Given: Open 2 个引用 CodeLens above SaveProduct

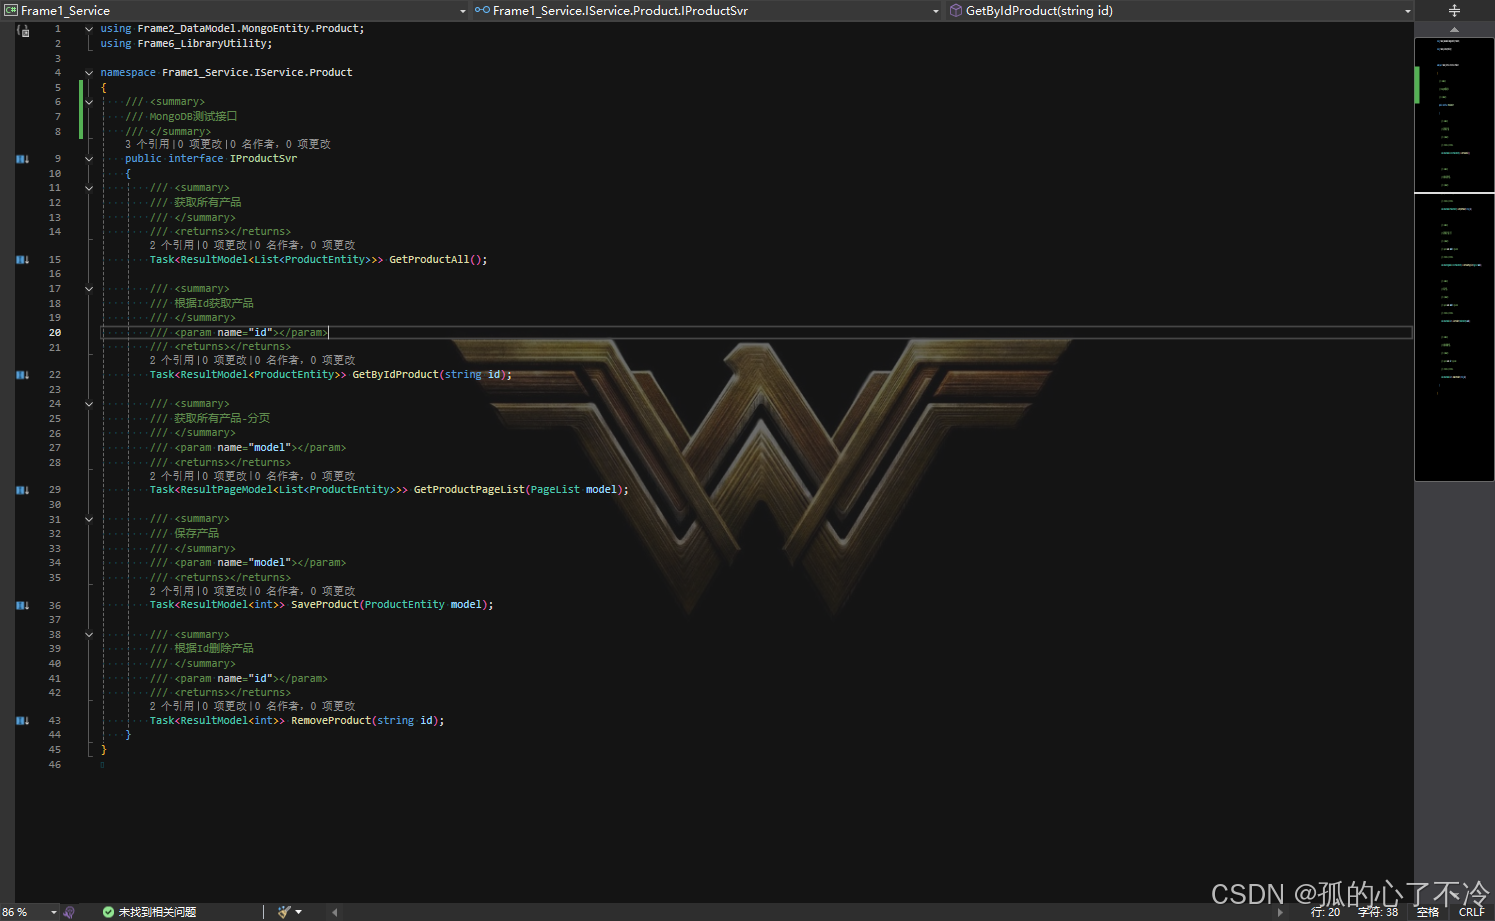Looking at the screenshot, I should click(172, 591).
